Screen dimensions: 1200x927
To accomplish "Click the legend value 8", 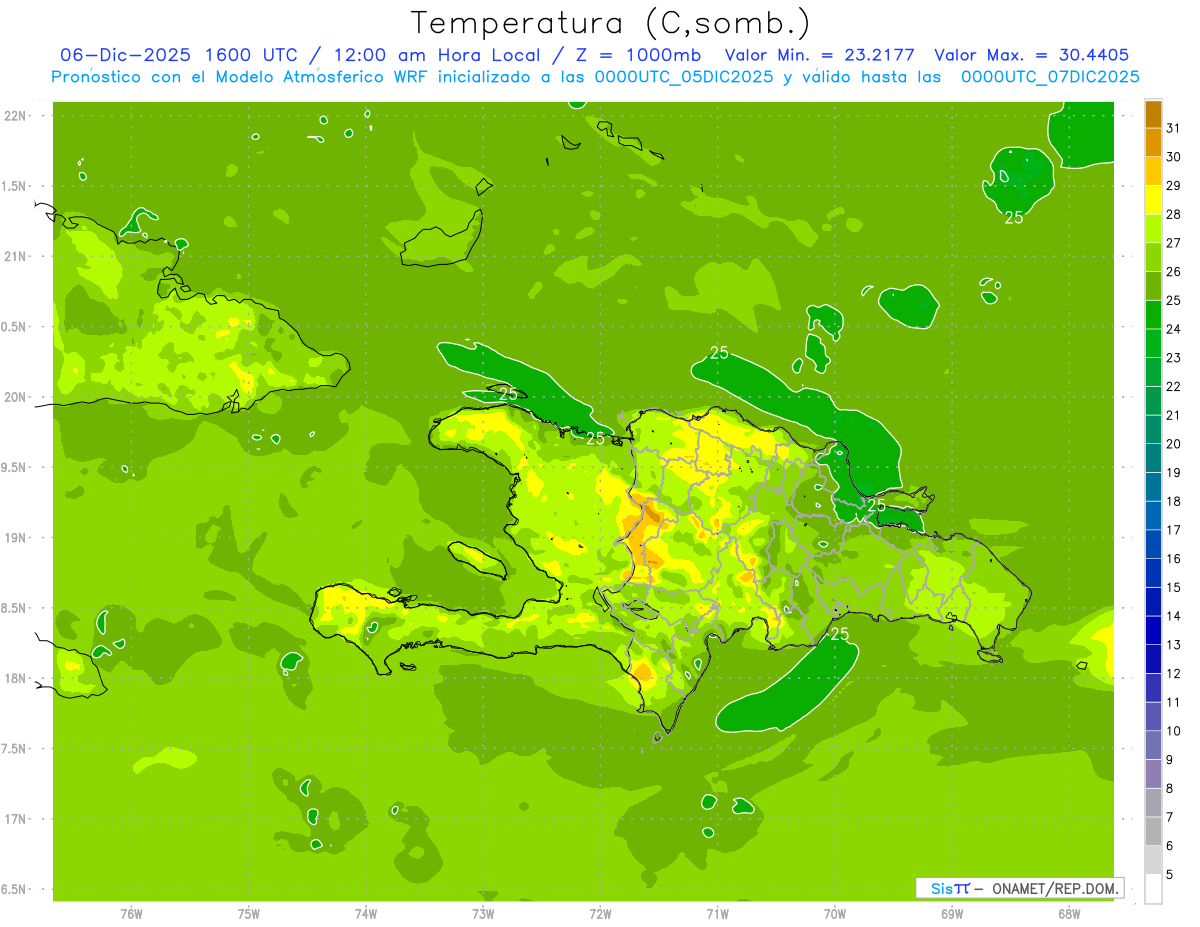I will click(1169, 788).
